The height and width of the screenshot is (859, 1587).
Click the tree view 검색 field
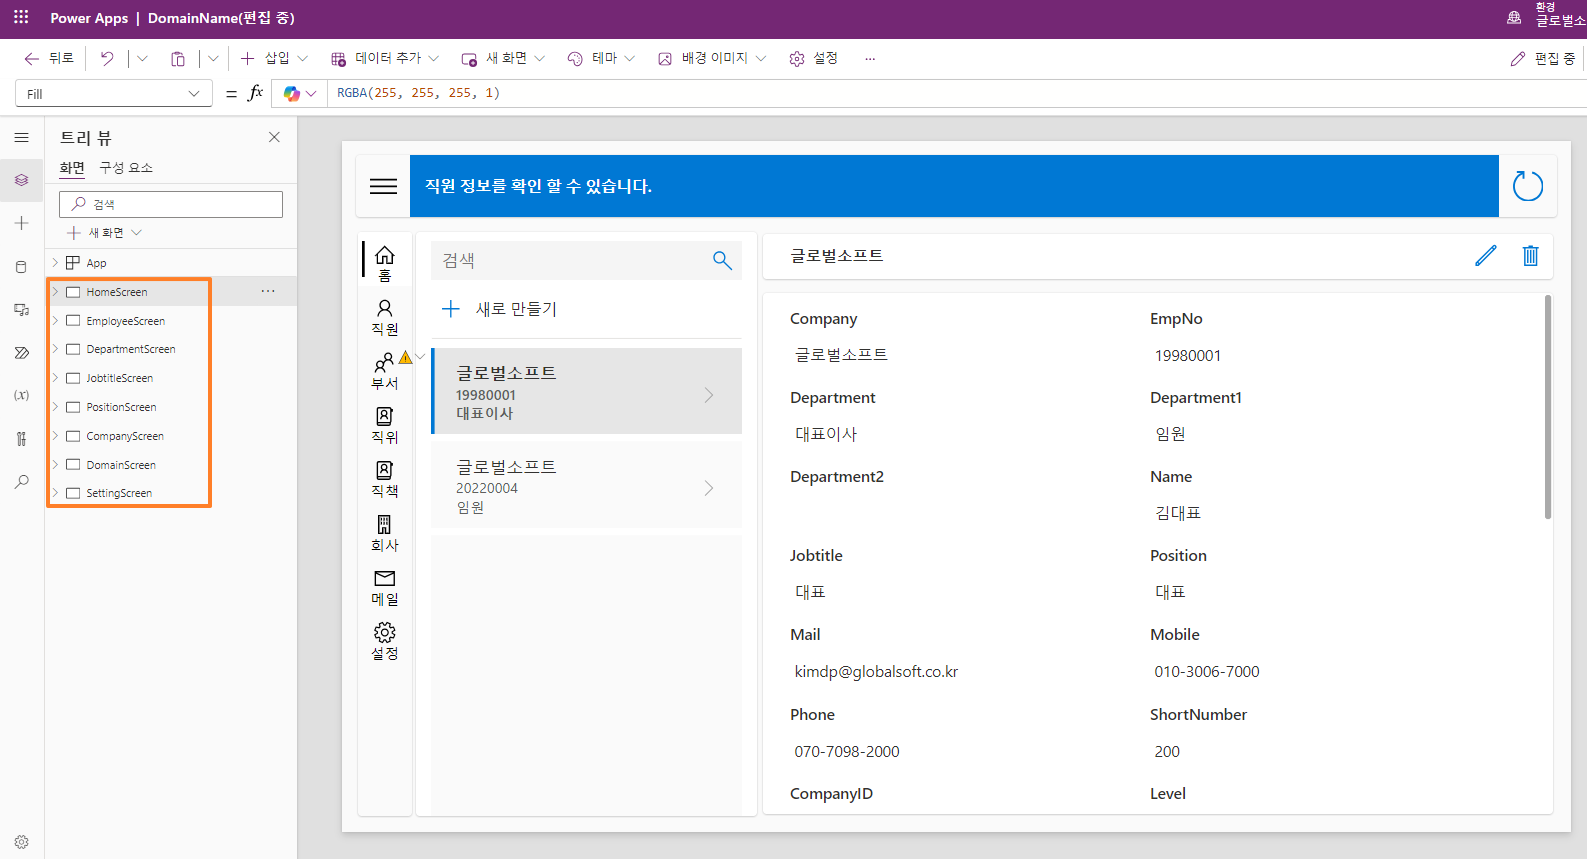pos(171,204)
